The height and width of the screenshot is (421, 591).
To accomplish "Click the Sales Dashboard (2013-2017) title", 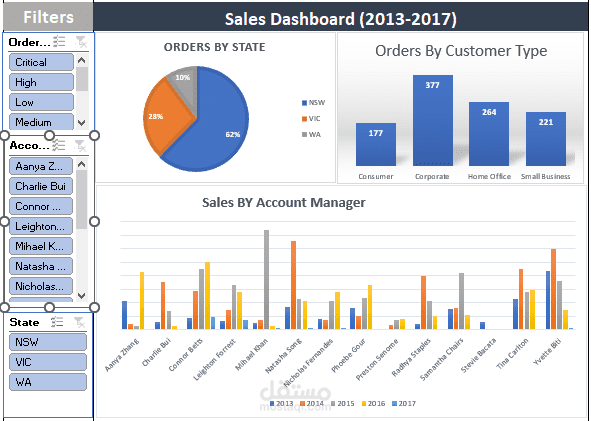I will pos(341,19).
